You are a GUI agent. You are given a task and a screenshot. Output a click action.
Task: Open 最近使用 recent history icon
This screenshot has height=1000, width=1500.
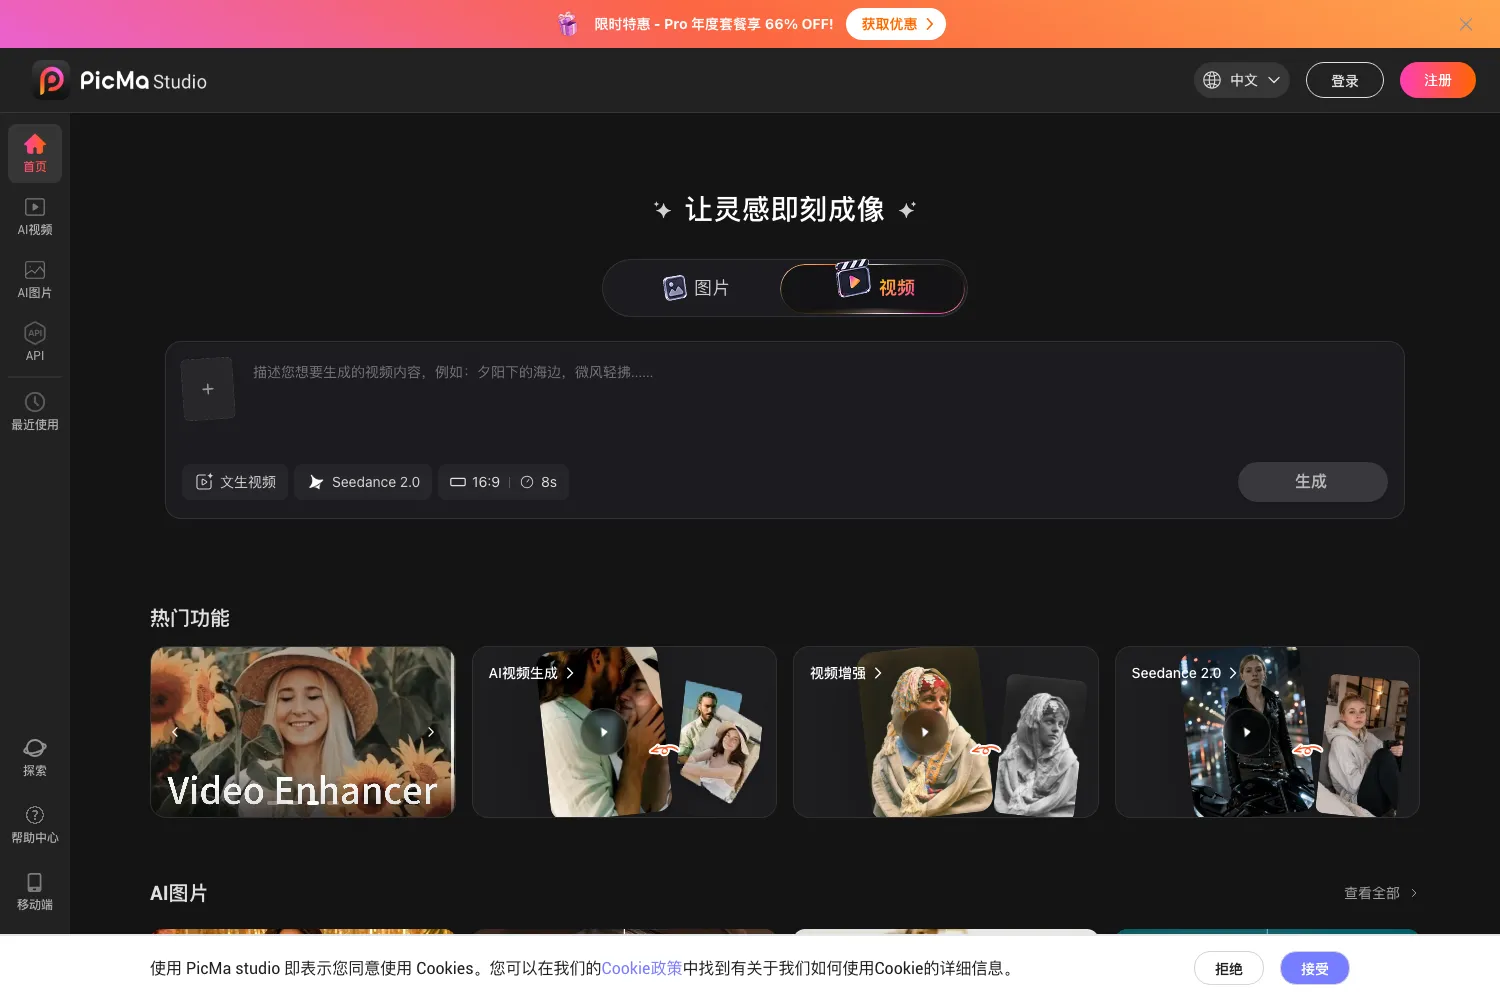35,411
